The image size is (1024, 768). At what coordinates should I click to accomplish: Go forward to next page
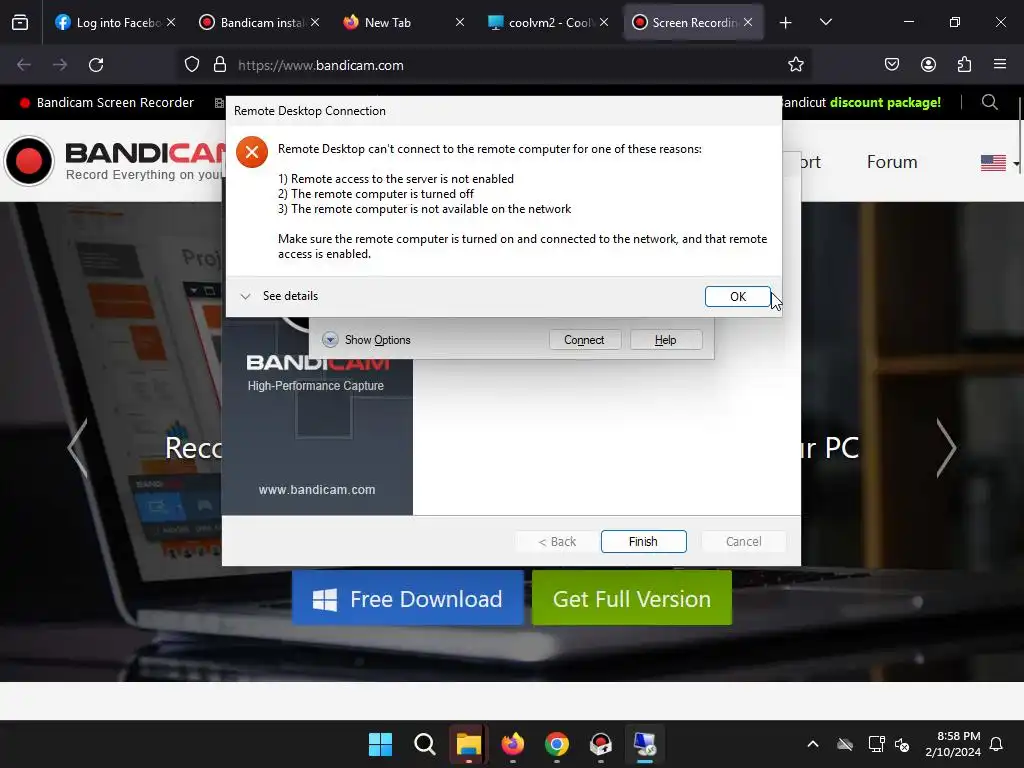tap(60, 65)
